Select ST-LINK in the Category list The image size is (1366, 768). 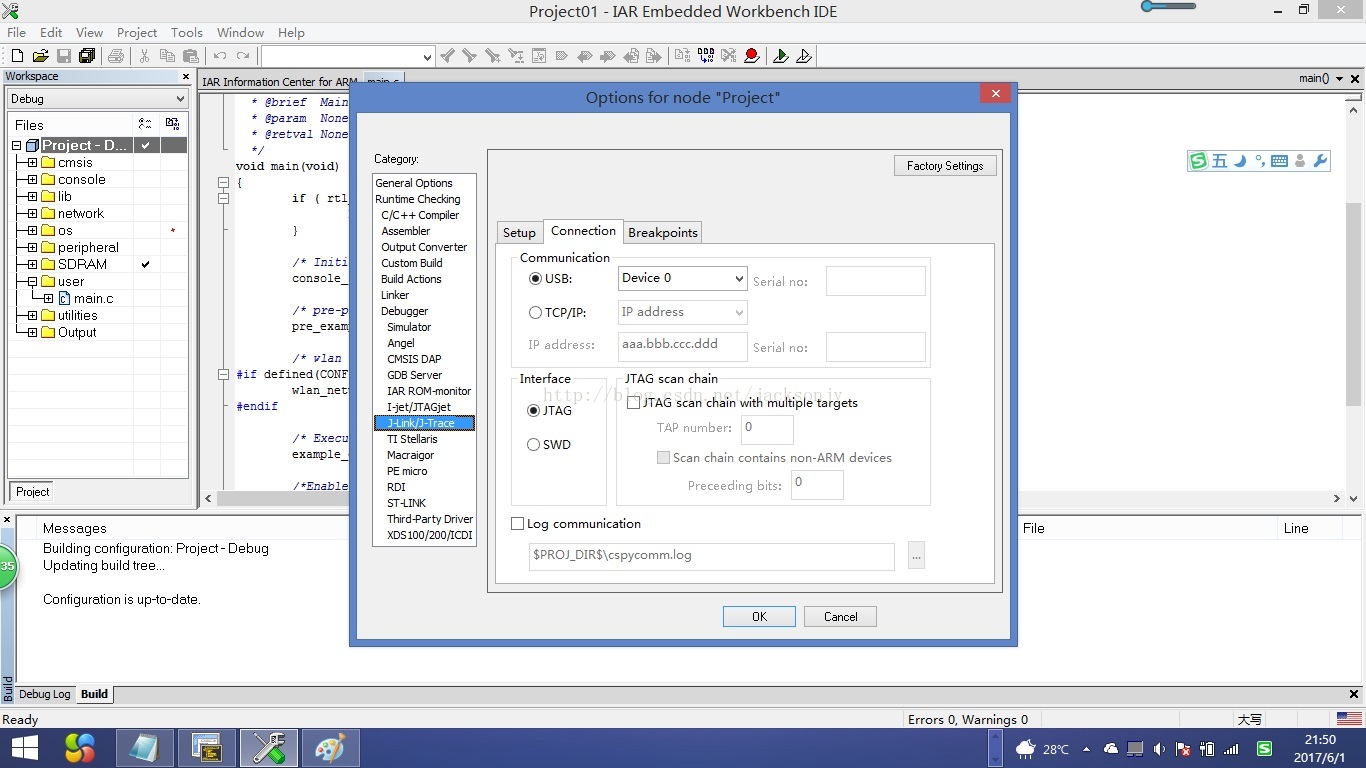[407, 503]
